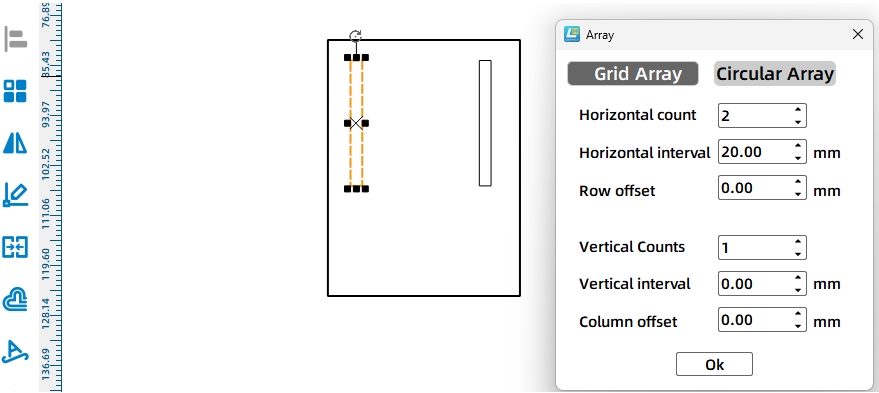Open the offset outline heart tool
This screenshot has width=879, height=393.
15,299
